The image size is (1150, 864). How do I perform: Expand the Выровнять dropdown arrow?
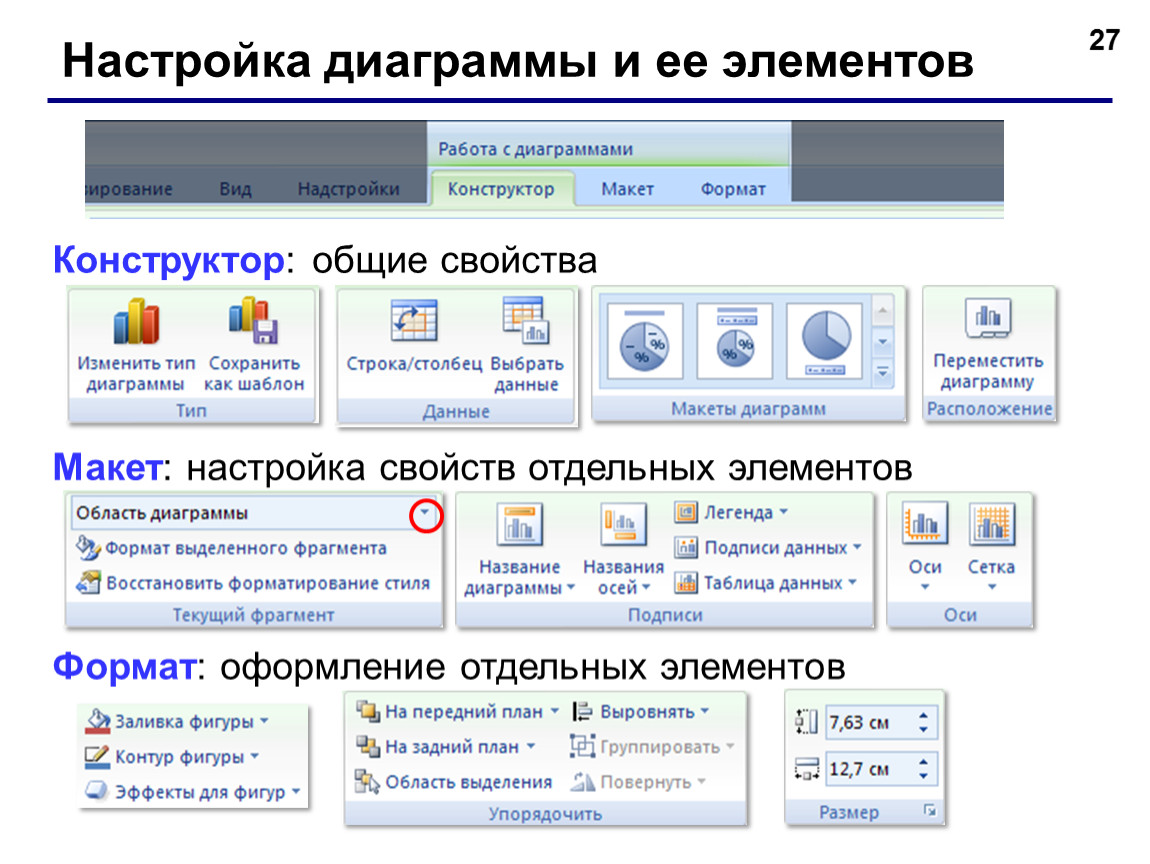tap(705, 711)
